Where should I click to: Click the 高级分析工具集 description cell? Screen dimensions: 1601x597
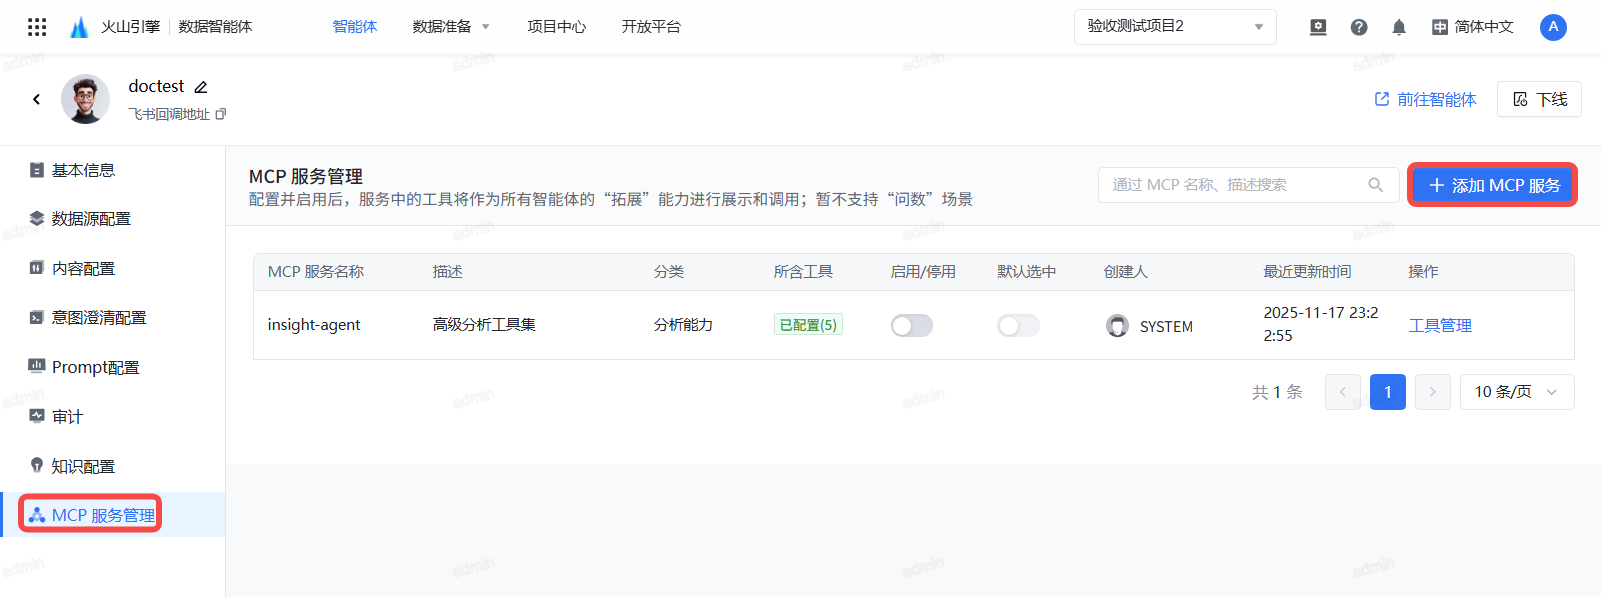(x=484, y=325)
